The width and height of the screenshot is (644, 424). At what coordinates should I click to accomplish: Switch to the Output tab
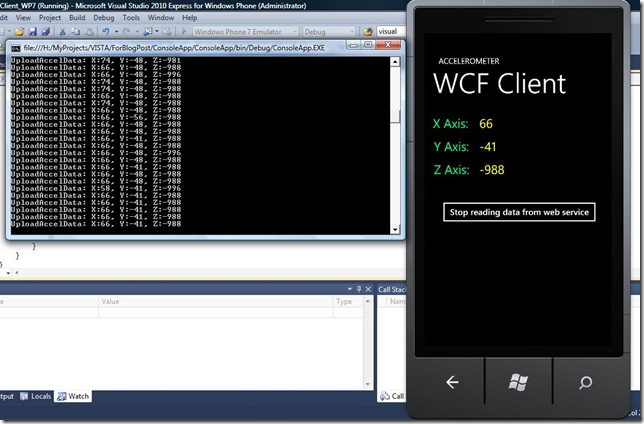7,396
